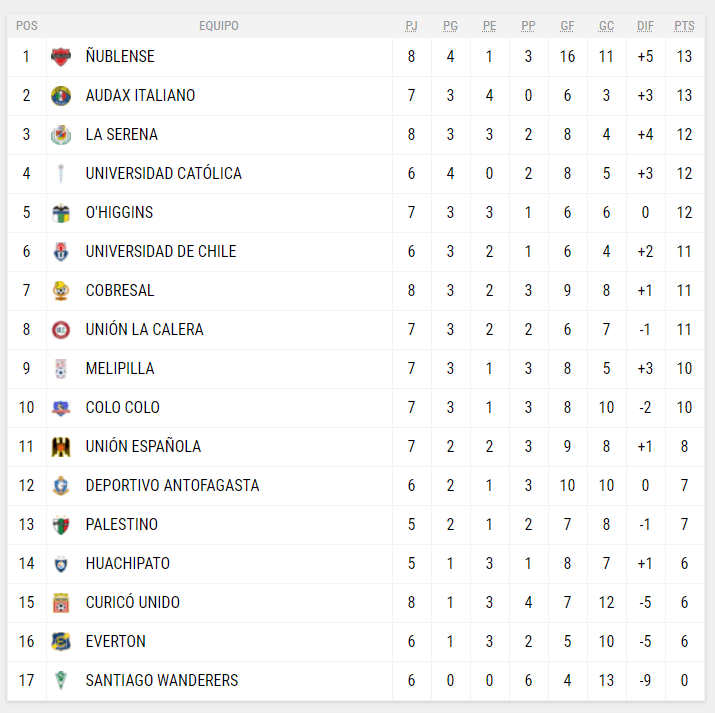Open the Cobresal team page
Viewport: 715px width, 713px height.
pos(120,291)
